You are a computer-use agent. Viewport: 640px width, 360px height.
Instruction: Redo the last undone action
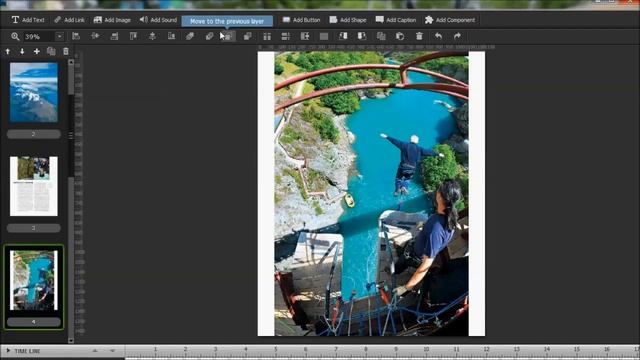[x=457, y=36]
